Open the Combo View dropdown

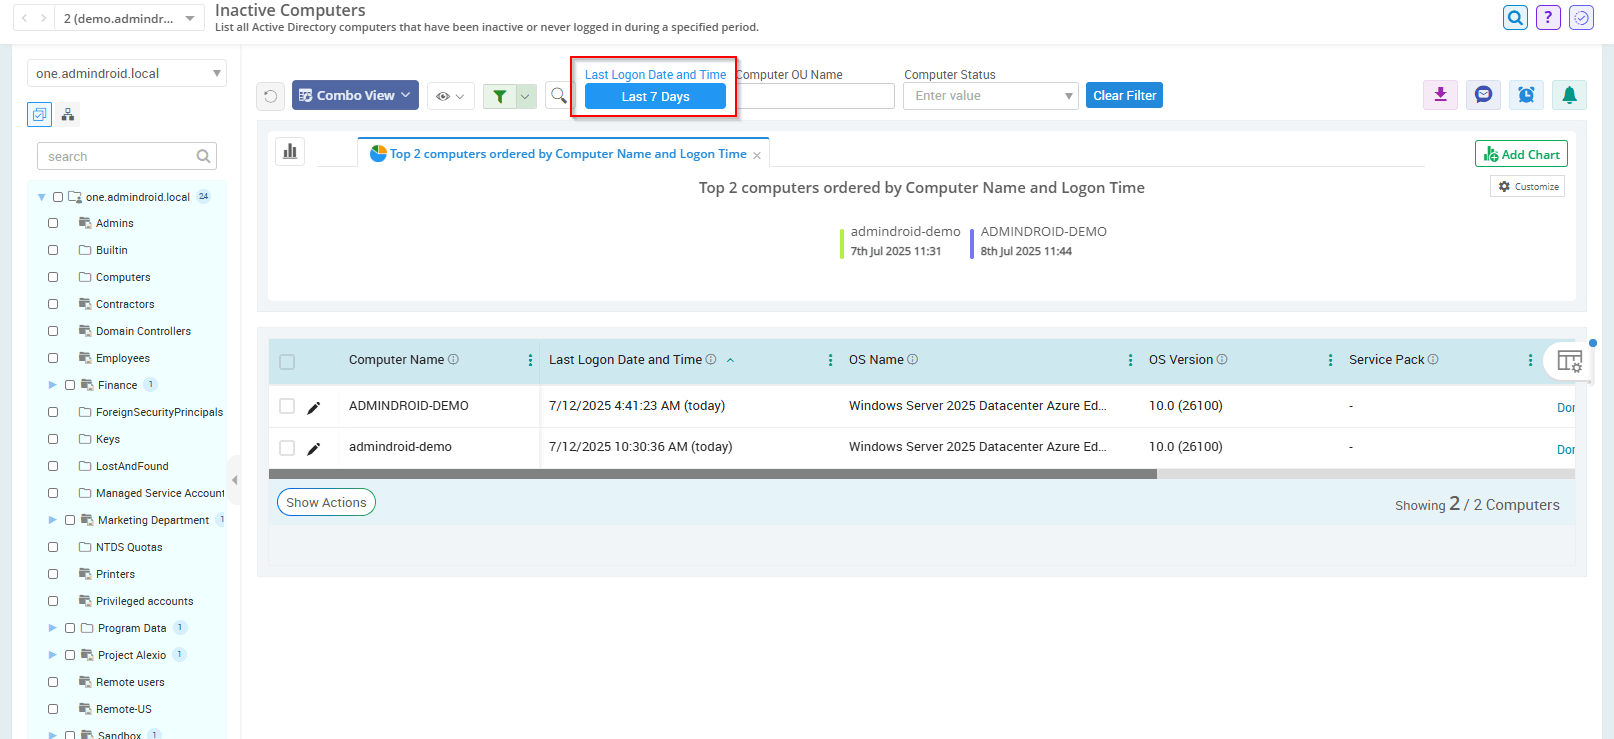pos(355,96)
